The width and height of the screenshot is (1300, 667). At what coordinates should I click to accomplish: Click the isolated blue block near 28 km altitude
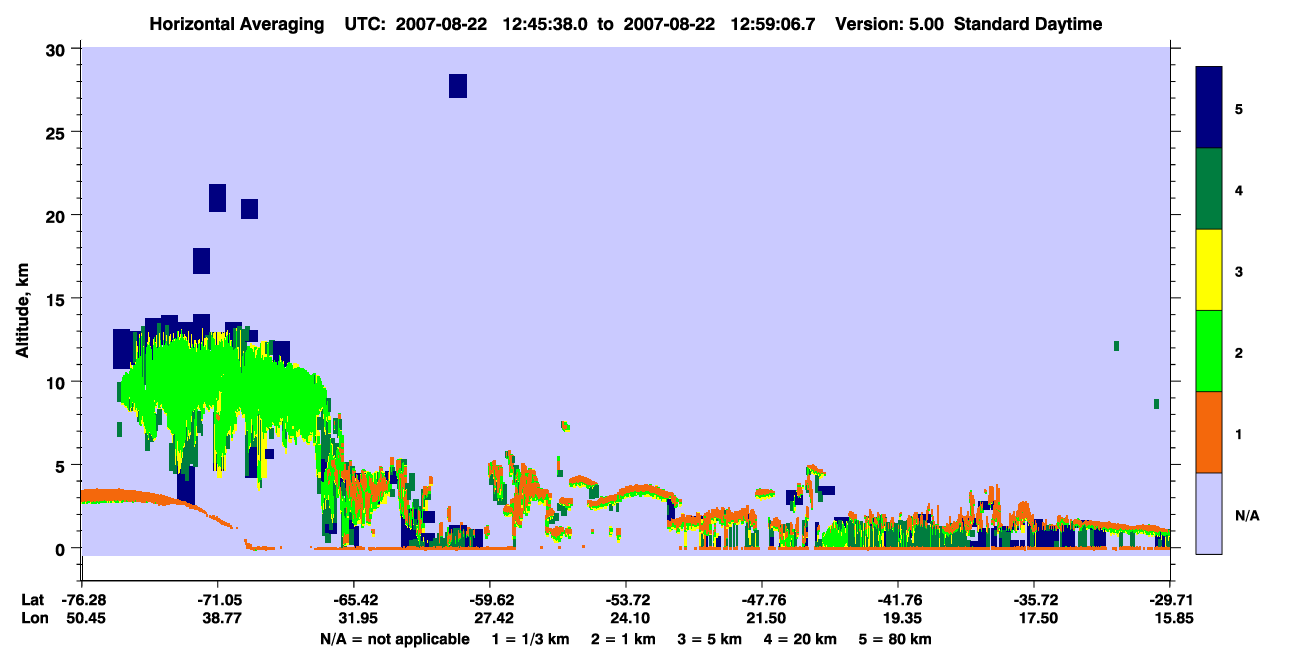click(x=458, y=86)
